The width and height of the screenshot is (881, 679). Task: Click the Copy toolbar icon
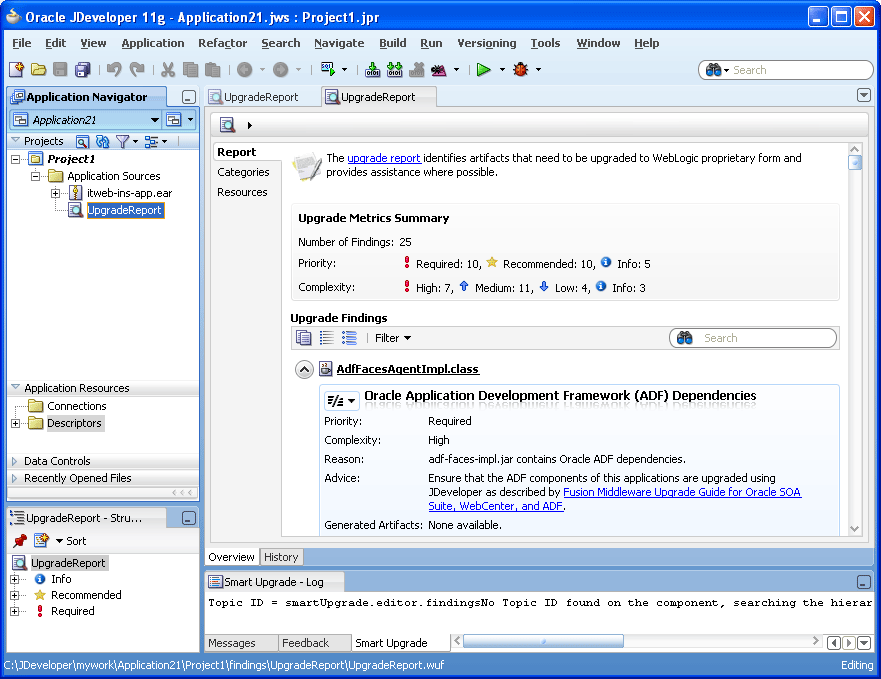190,70
